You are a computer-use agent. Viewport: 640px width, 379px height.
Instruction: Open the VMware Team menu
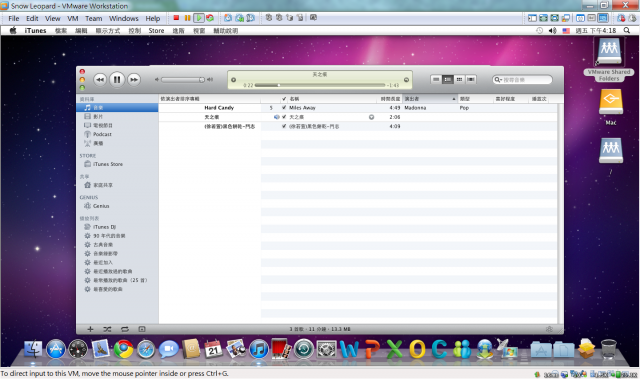93,18
